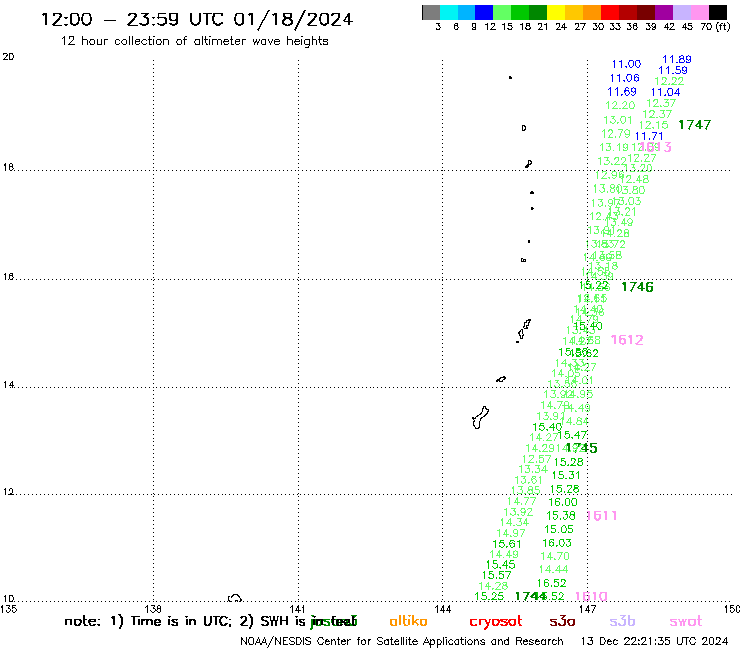Screen dimensions: 740x650
Task: Click the gray swatch in the legend
Action: [x=431, y=12]
